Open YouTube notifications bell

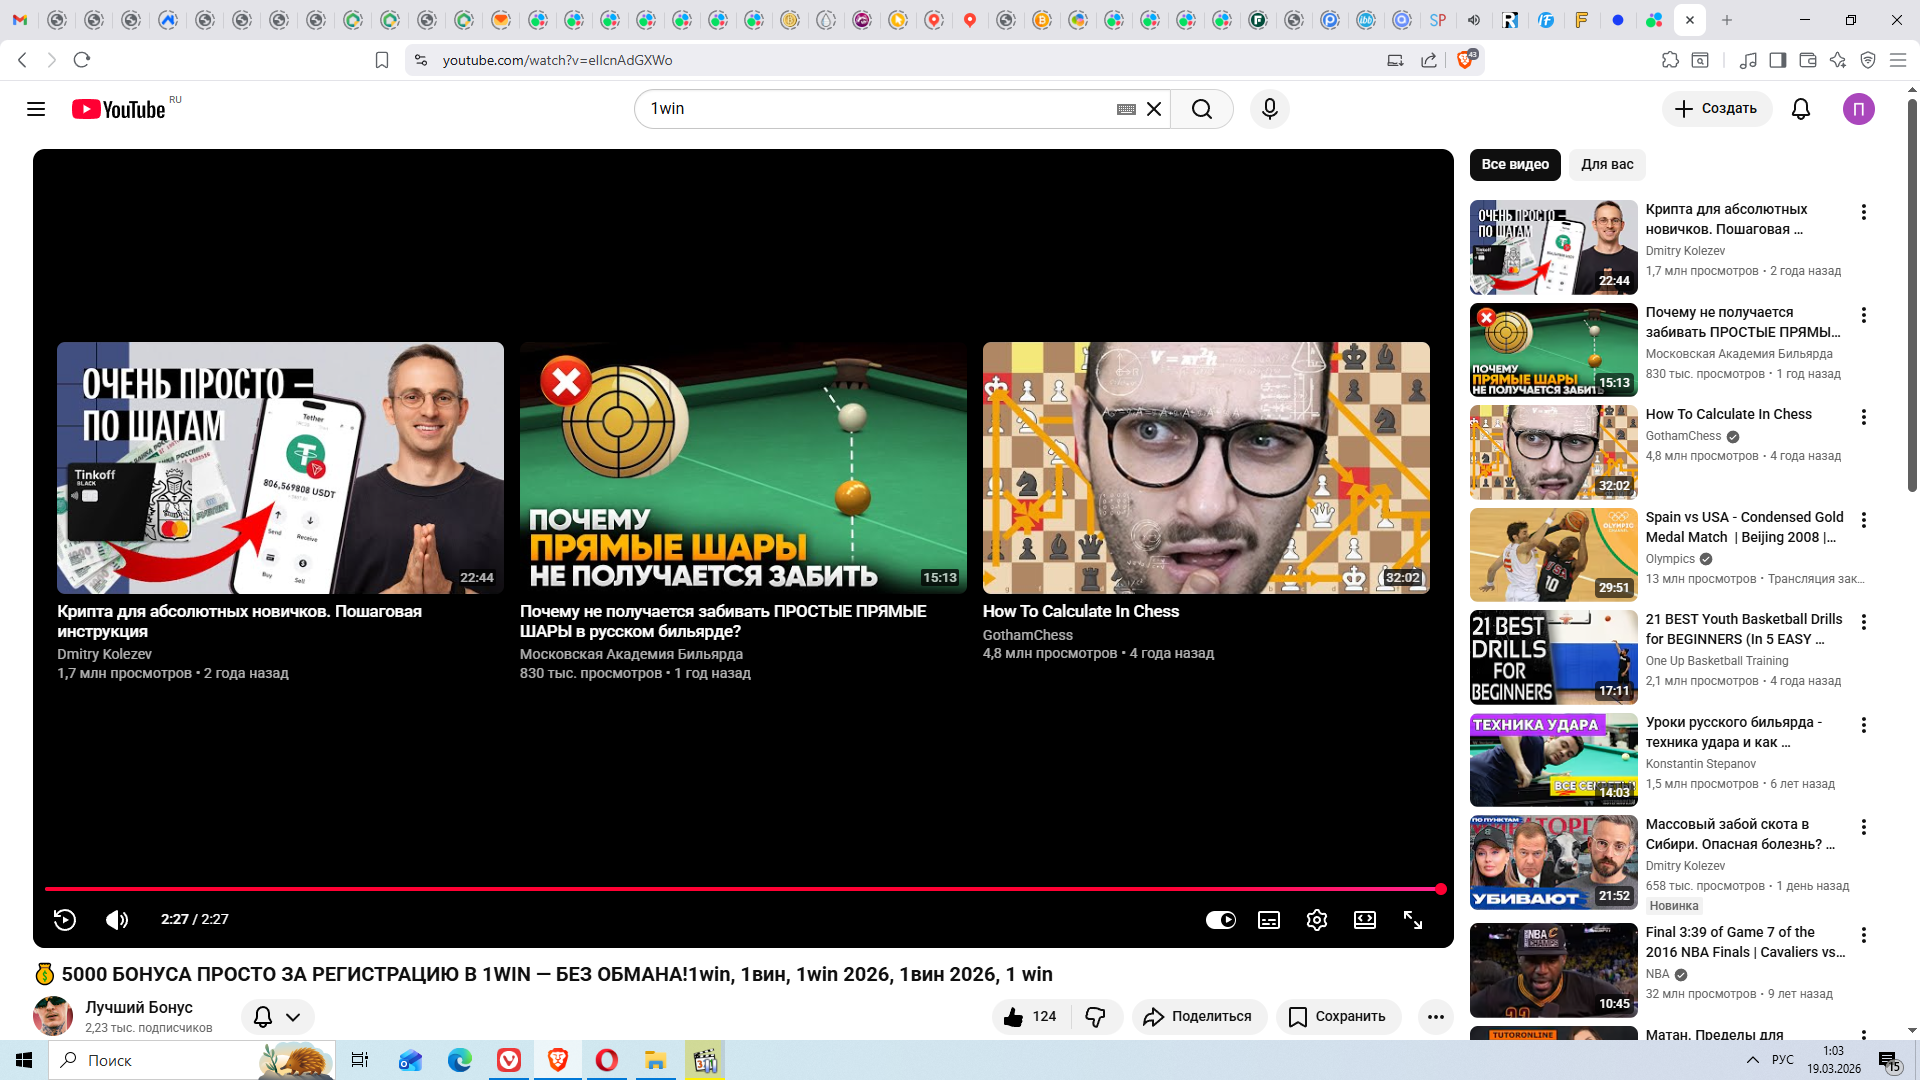(x=1801, y=109)
